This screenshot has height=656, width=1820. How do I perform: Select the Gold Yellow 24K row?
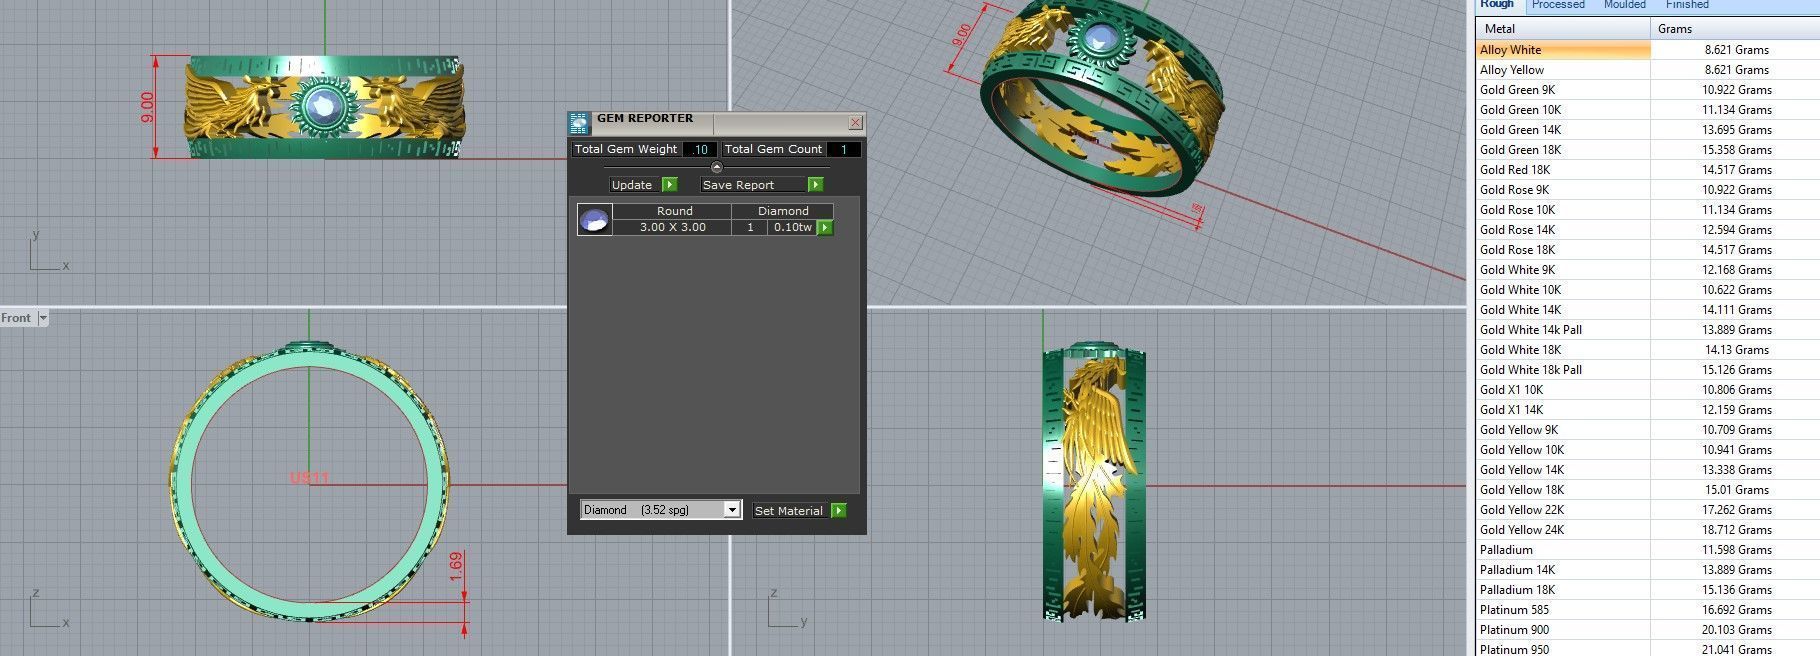point(1648,530)
